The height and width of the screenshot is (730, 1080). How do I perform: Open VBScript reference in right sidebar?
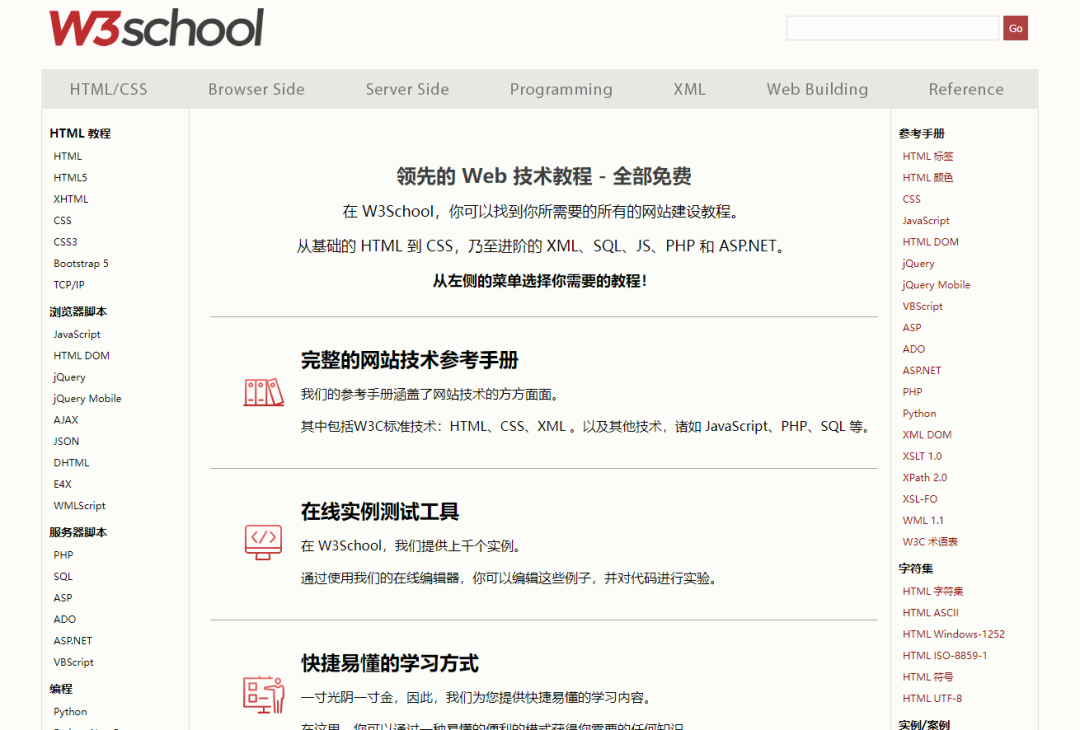tap(922, 306)
